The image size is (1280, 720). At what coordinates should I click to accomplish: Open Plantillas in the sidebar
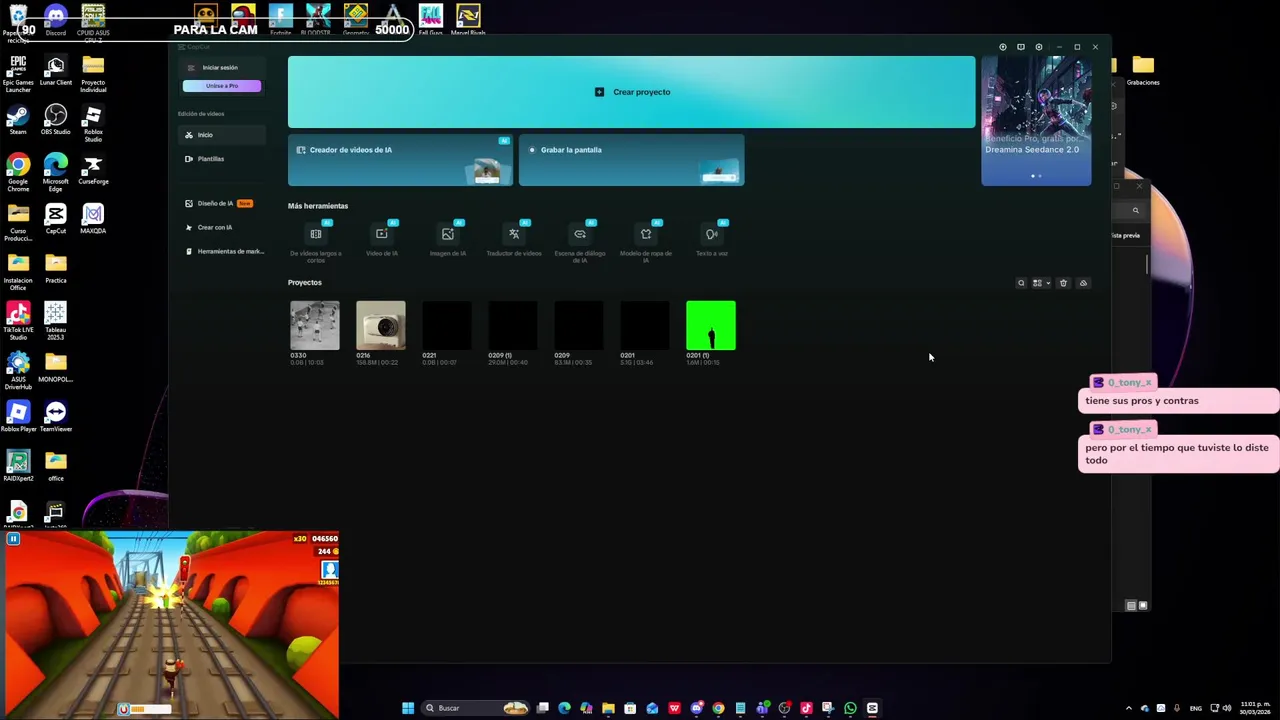click(x=222, y=159)
